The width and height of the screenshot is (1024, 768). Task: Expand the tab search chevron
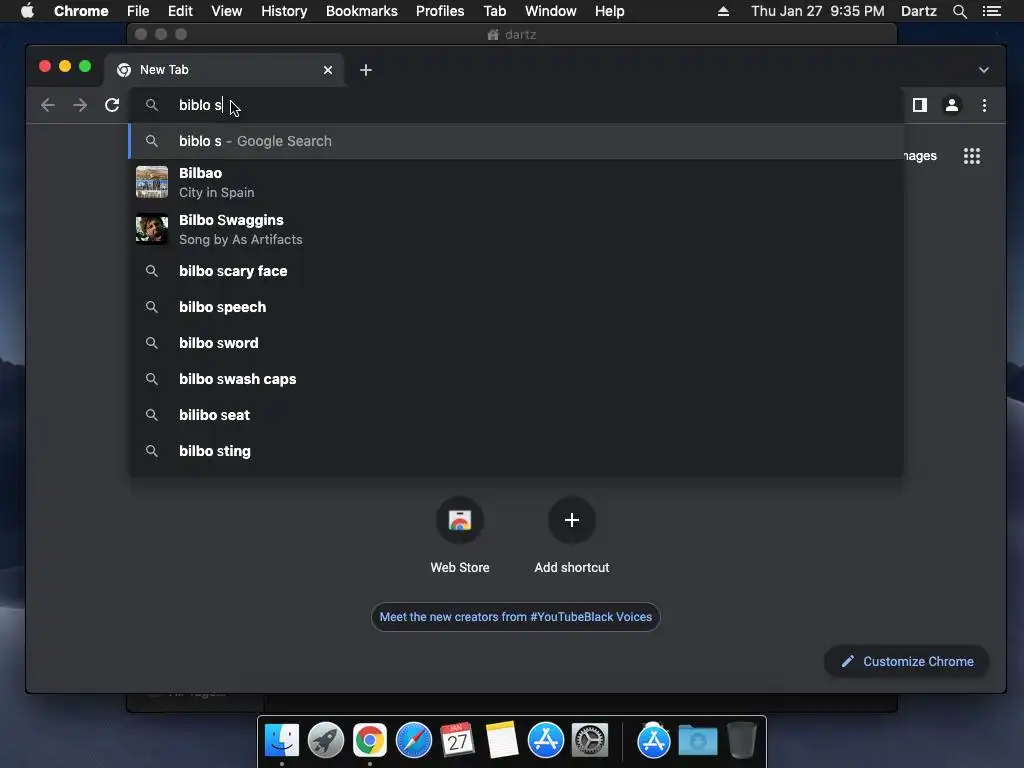pos(984,70)
